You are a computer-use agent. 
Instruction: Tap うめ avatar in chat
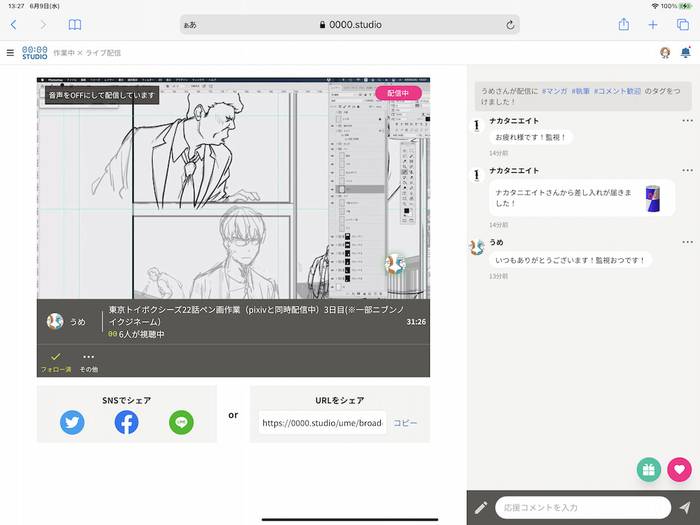pyautogui.click(x=477, y=247)
